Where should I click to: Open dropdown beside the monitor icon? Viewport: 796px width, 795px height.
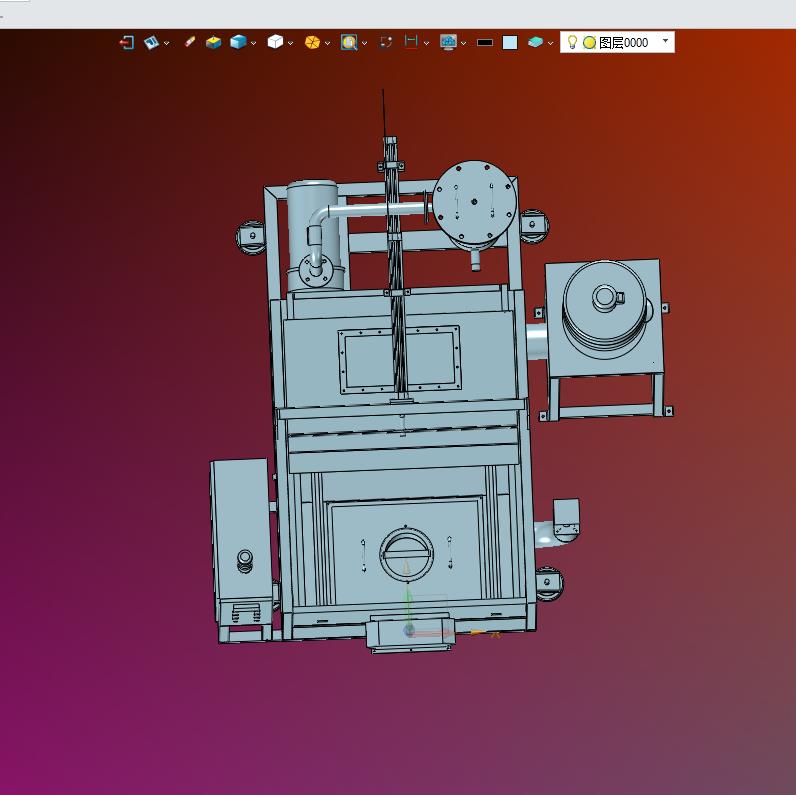point(463,44)
